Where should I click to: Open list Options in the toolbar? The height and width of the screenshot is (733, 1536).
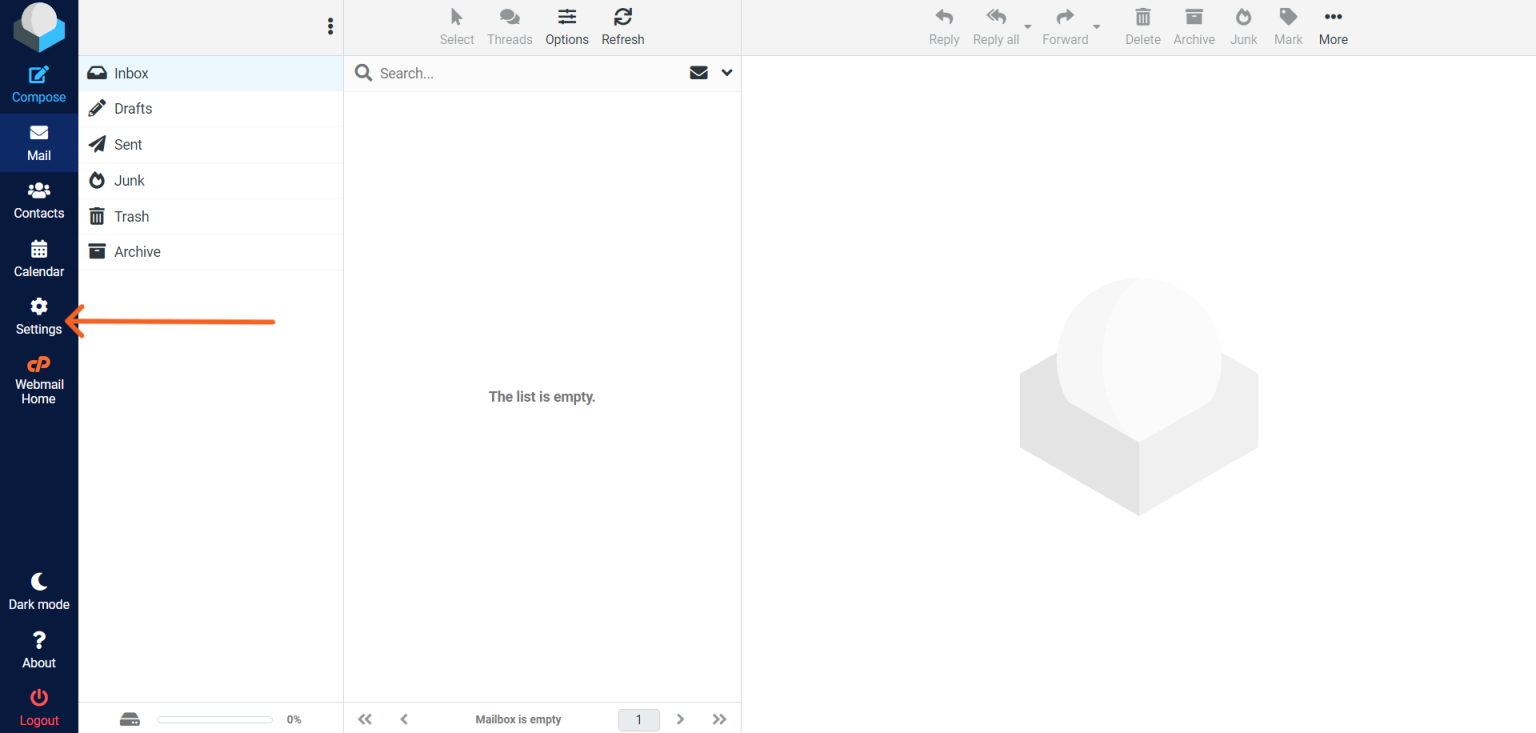(x=567, y=27)
